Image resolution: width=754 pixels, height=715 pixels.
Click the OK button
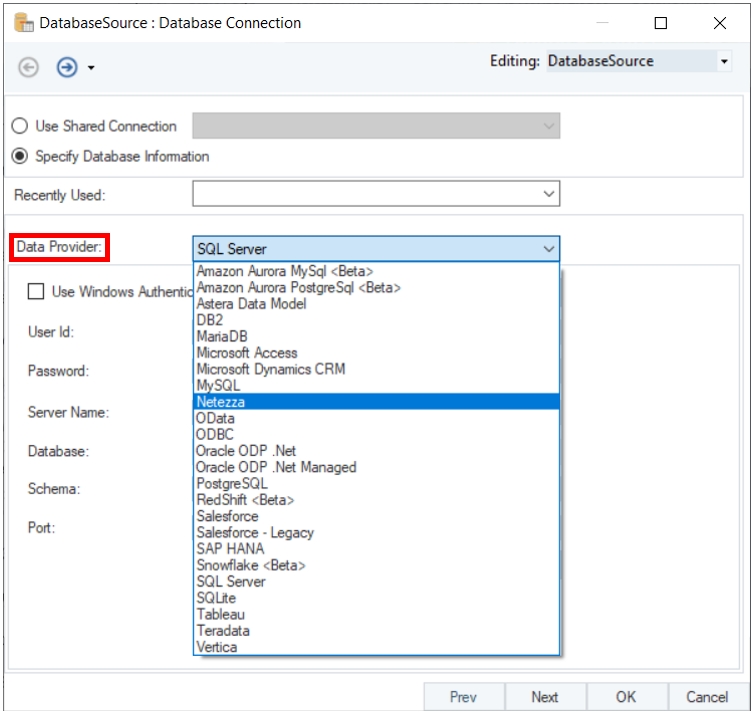tap(625, 697)
